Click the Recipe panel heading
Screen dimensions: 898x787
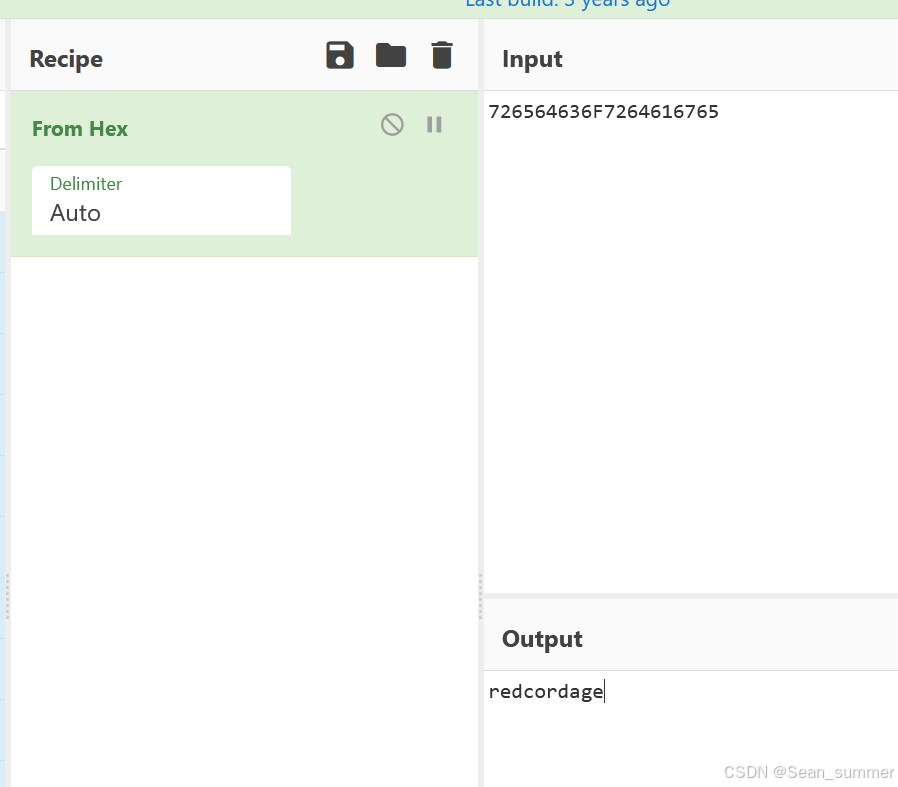[66, 59]
